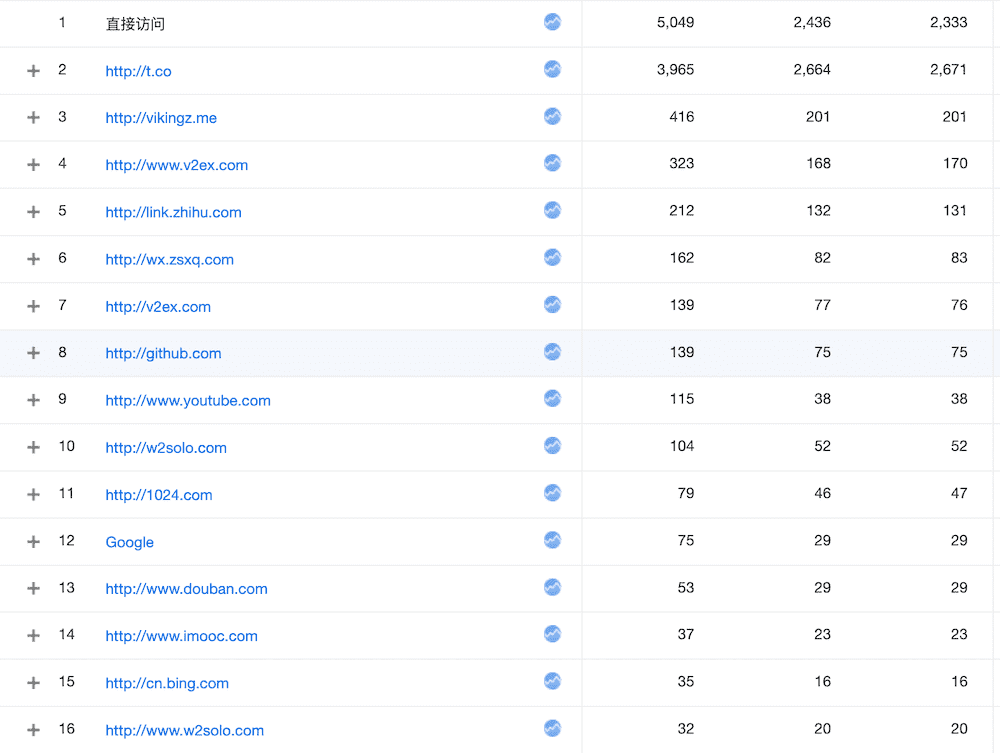The height and width of the screenshot is (753, 1000).
Task: Open trend icon for link.zhihu.com
Action: (x=552, y=210)
